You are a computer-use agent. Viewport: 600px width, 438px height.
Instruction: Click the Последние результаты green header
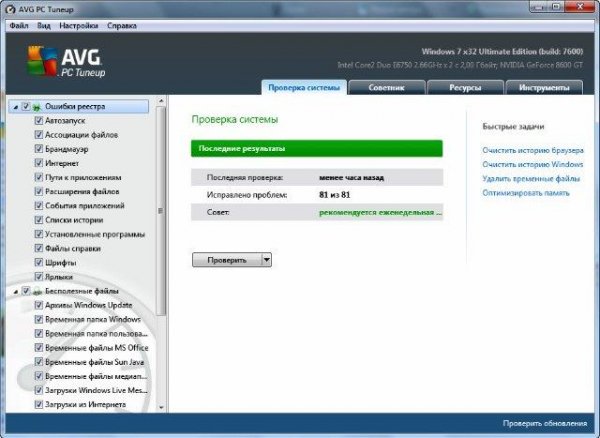317,148
